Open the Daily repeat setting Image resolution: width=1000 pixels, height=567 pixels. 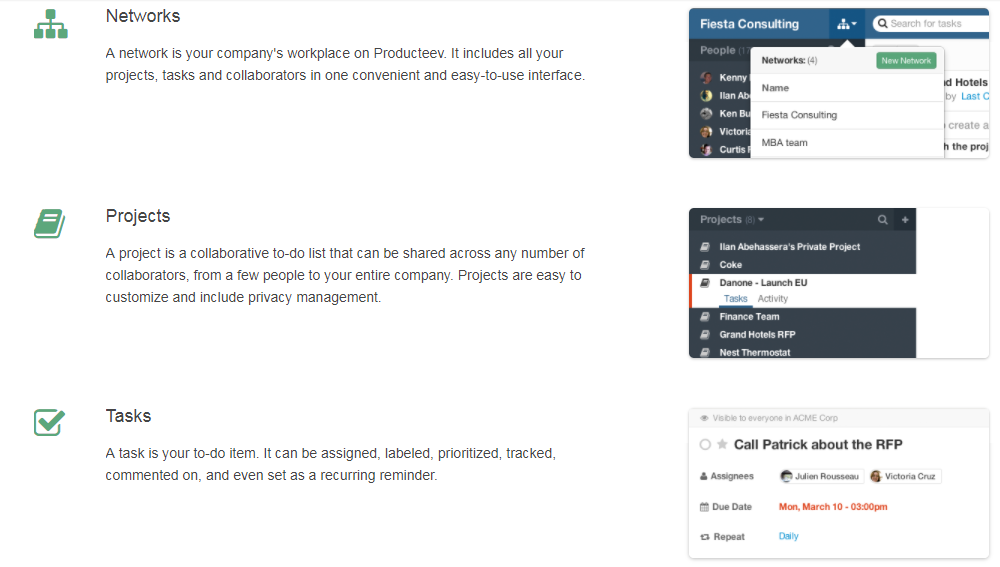[x=789, y=536]
